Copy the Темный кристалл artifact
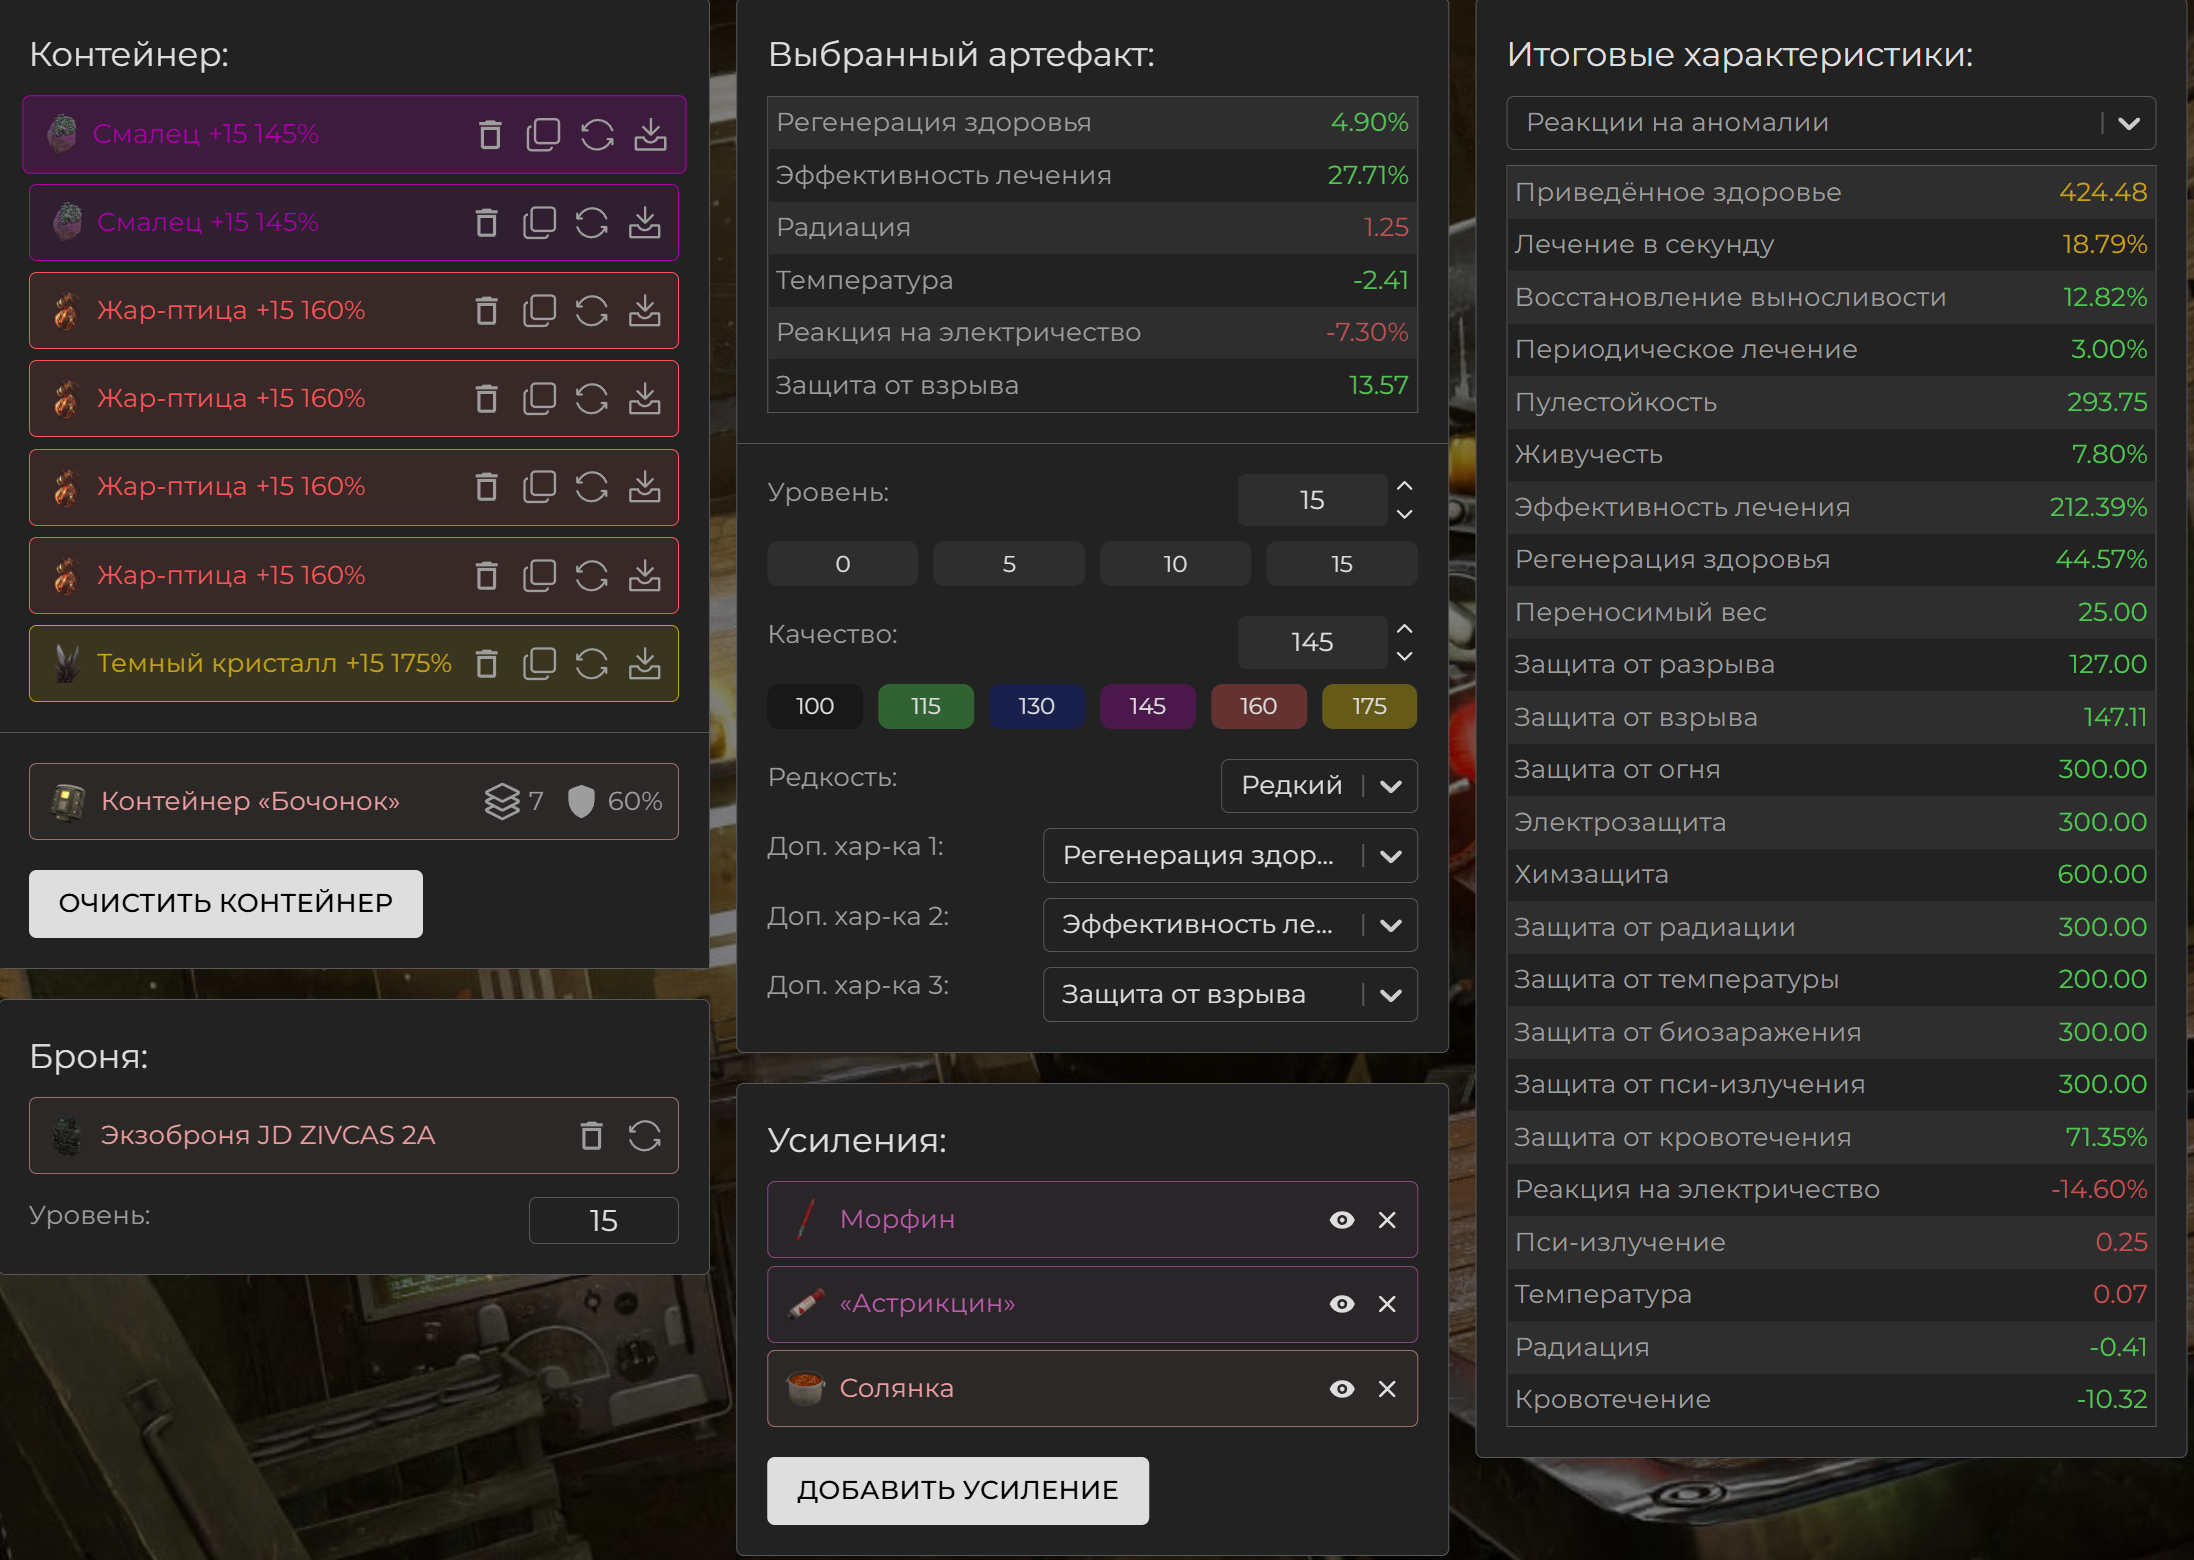The width and height of the screenshot is (2194, 1560). (539, 663)
